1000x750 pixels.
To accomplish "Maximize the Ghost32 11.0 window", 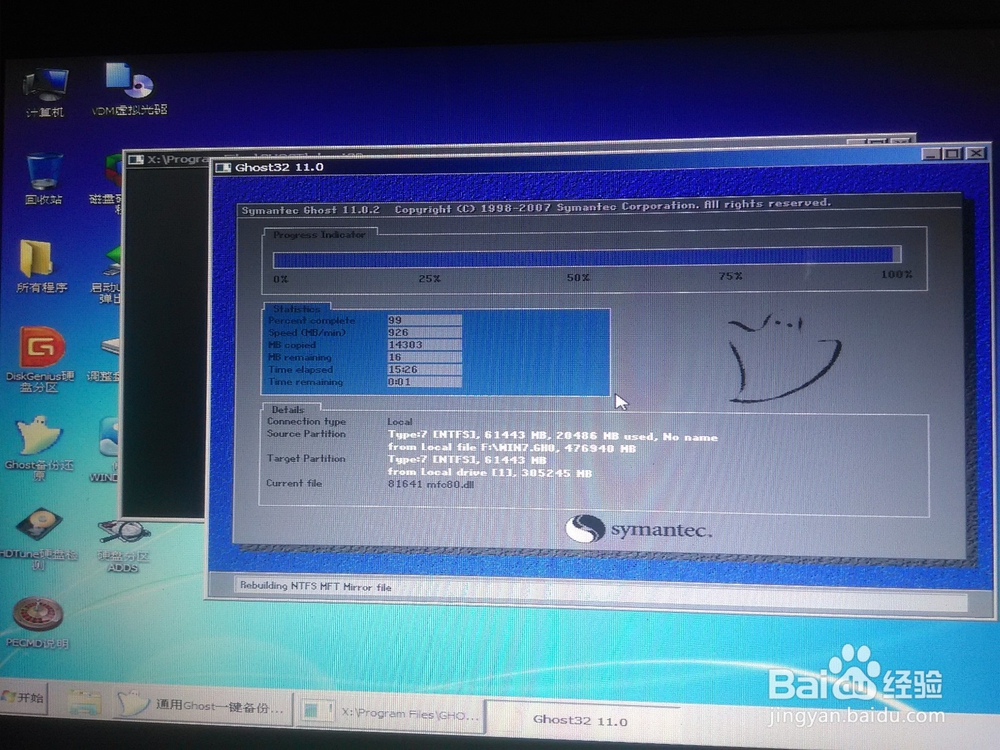I will pos(953,154).
